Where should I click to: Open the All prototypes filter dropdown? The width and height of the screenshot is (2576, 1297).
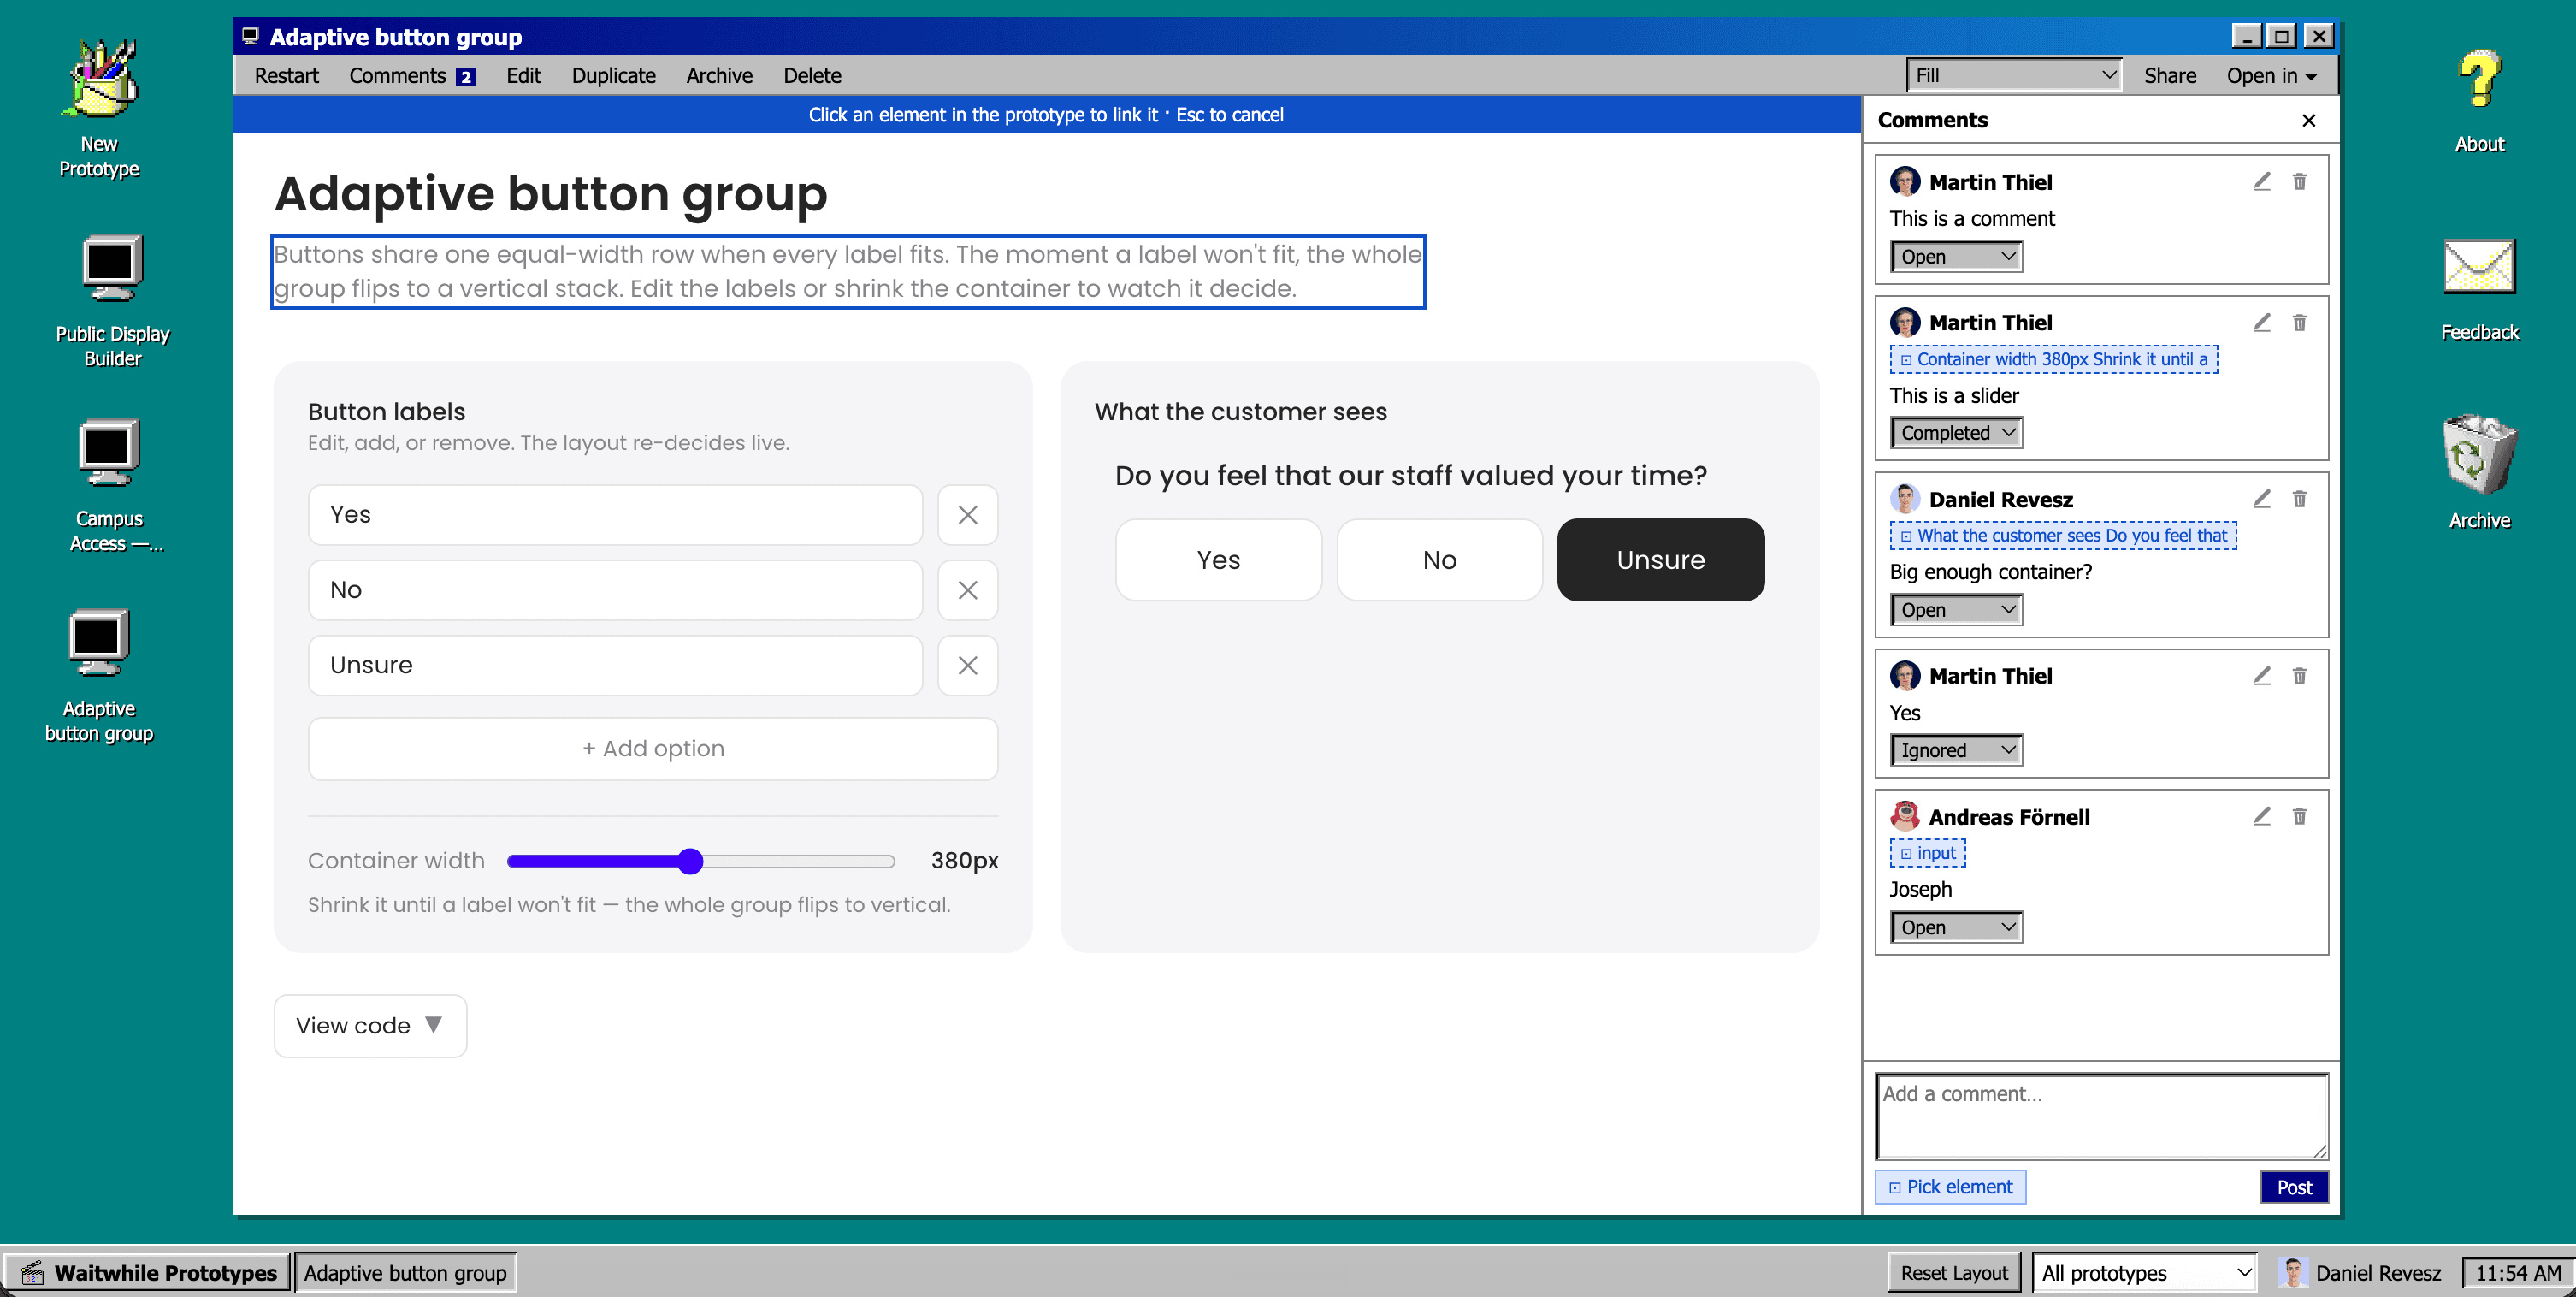click(2145, 1272)
